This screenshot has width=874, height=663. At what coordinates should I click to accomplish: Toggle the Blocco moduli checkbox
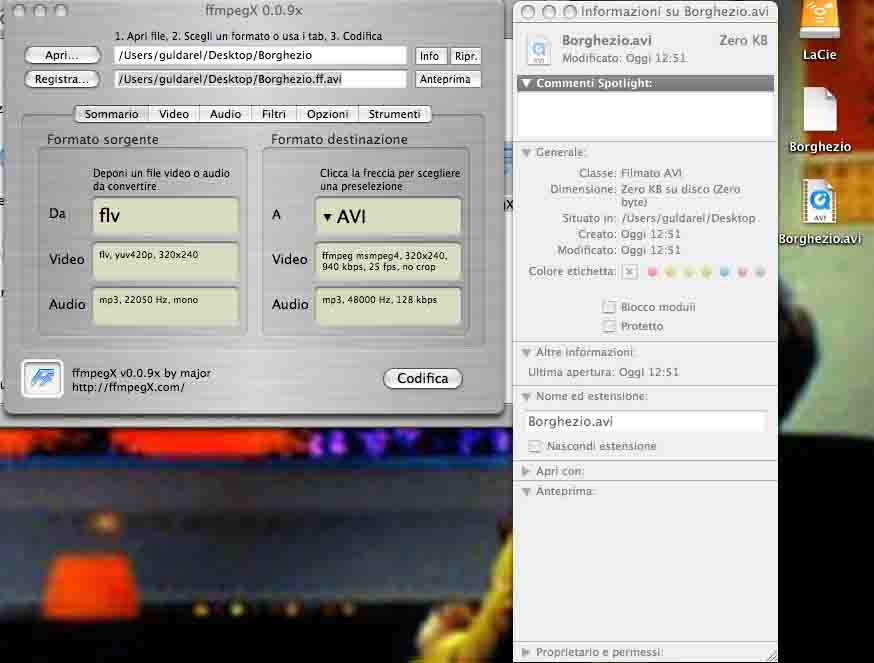pos(609,307)
